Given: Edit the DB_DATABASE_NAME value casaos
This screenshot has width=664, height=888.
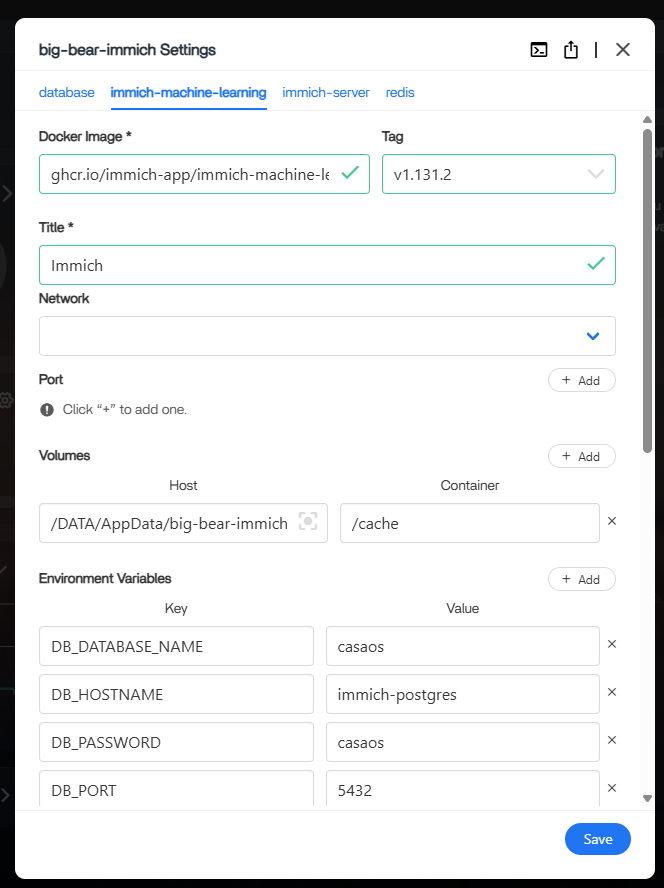Looking at the screenshot, I should [463, 646].
